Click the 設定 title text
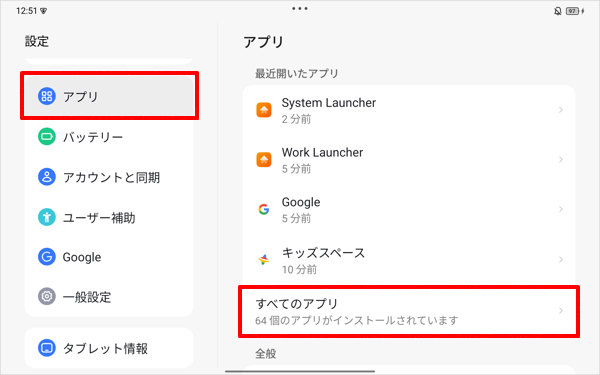This screenshot has width=600, height=375. (x=37, y=41)
